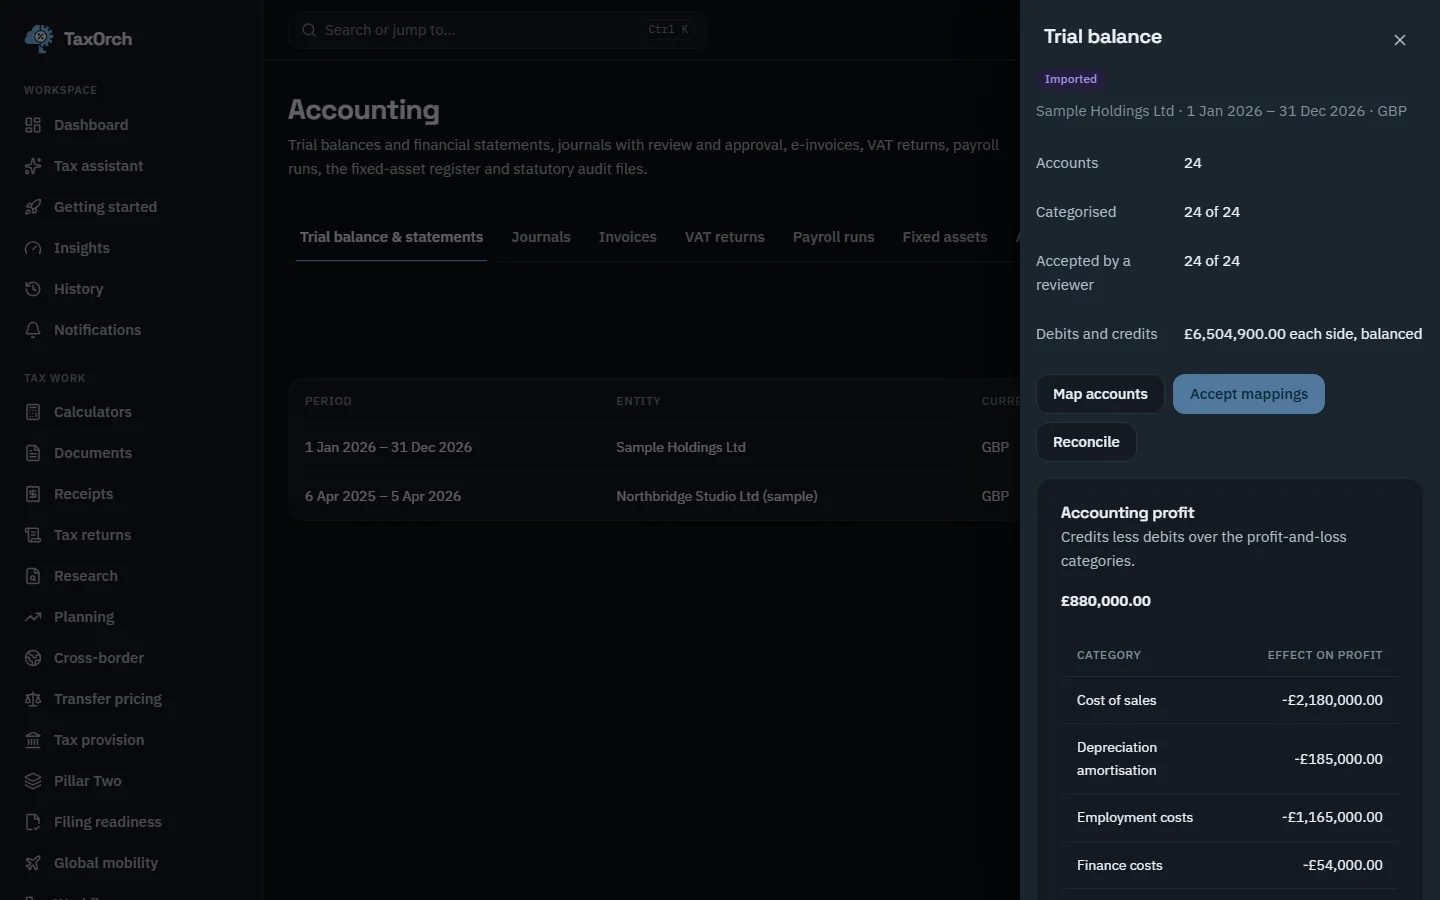Open the Payroll runs tab
Image resolution: width=1440 pixels, height=900 pixels.
point(834,237)
